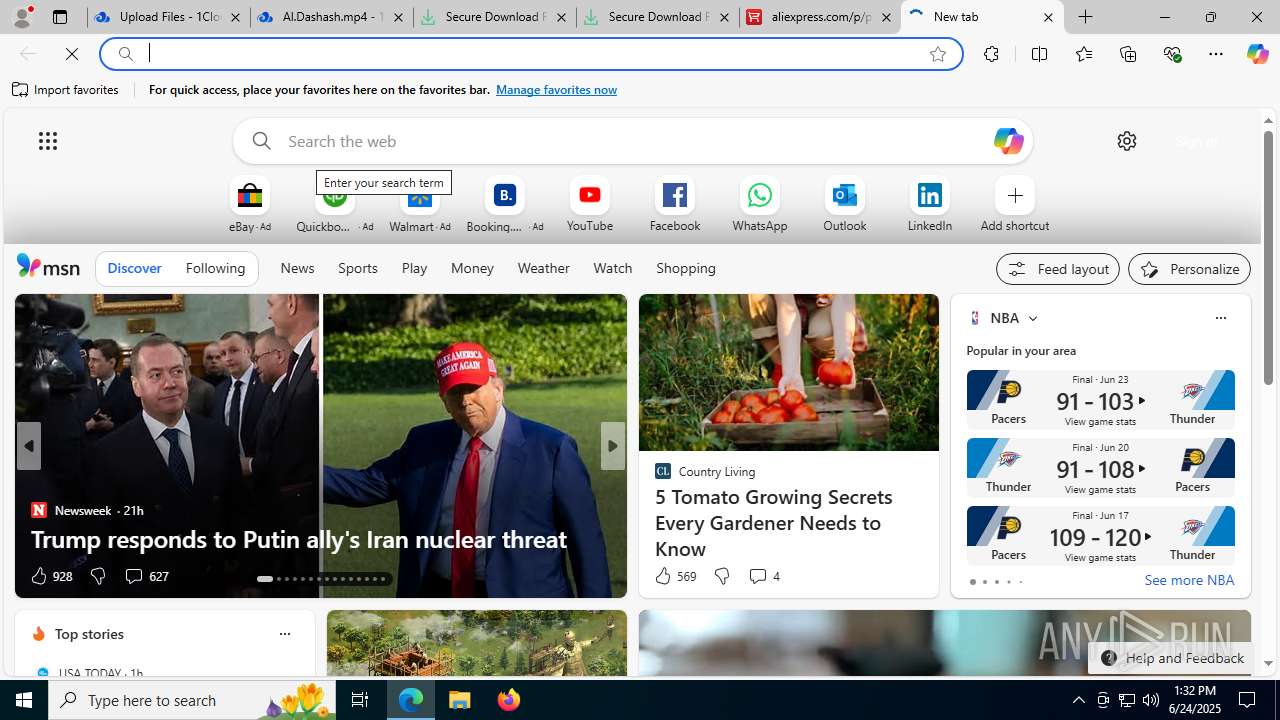Open the WhatsApp shortcut tile

[760, 205]
